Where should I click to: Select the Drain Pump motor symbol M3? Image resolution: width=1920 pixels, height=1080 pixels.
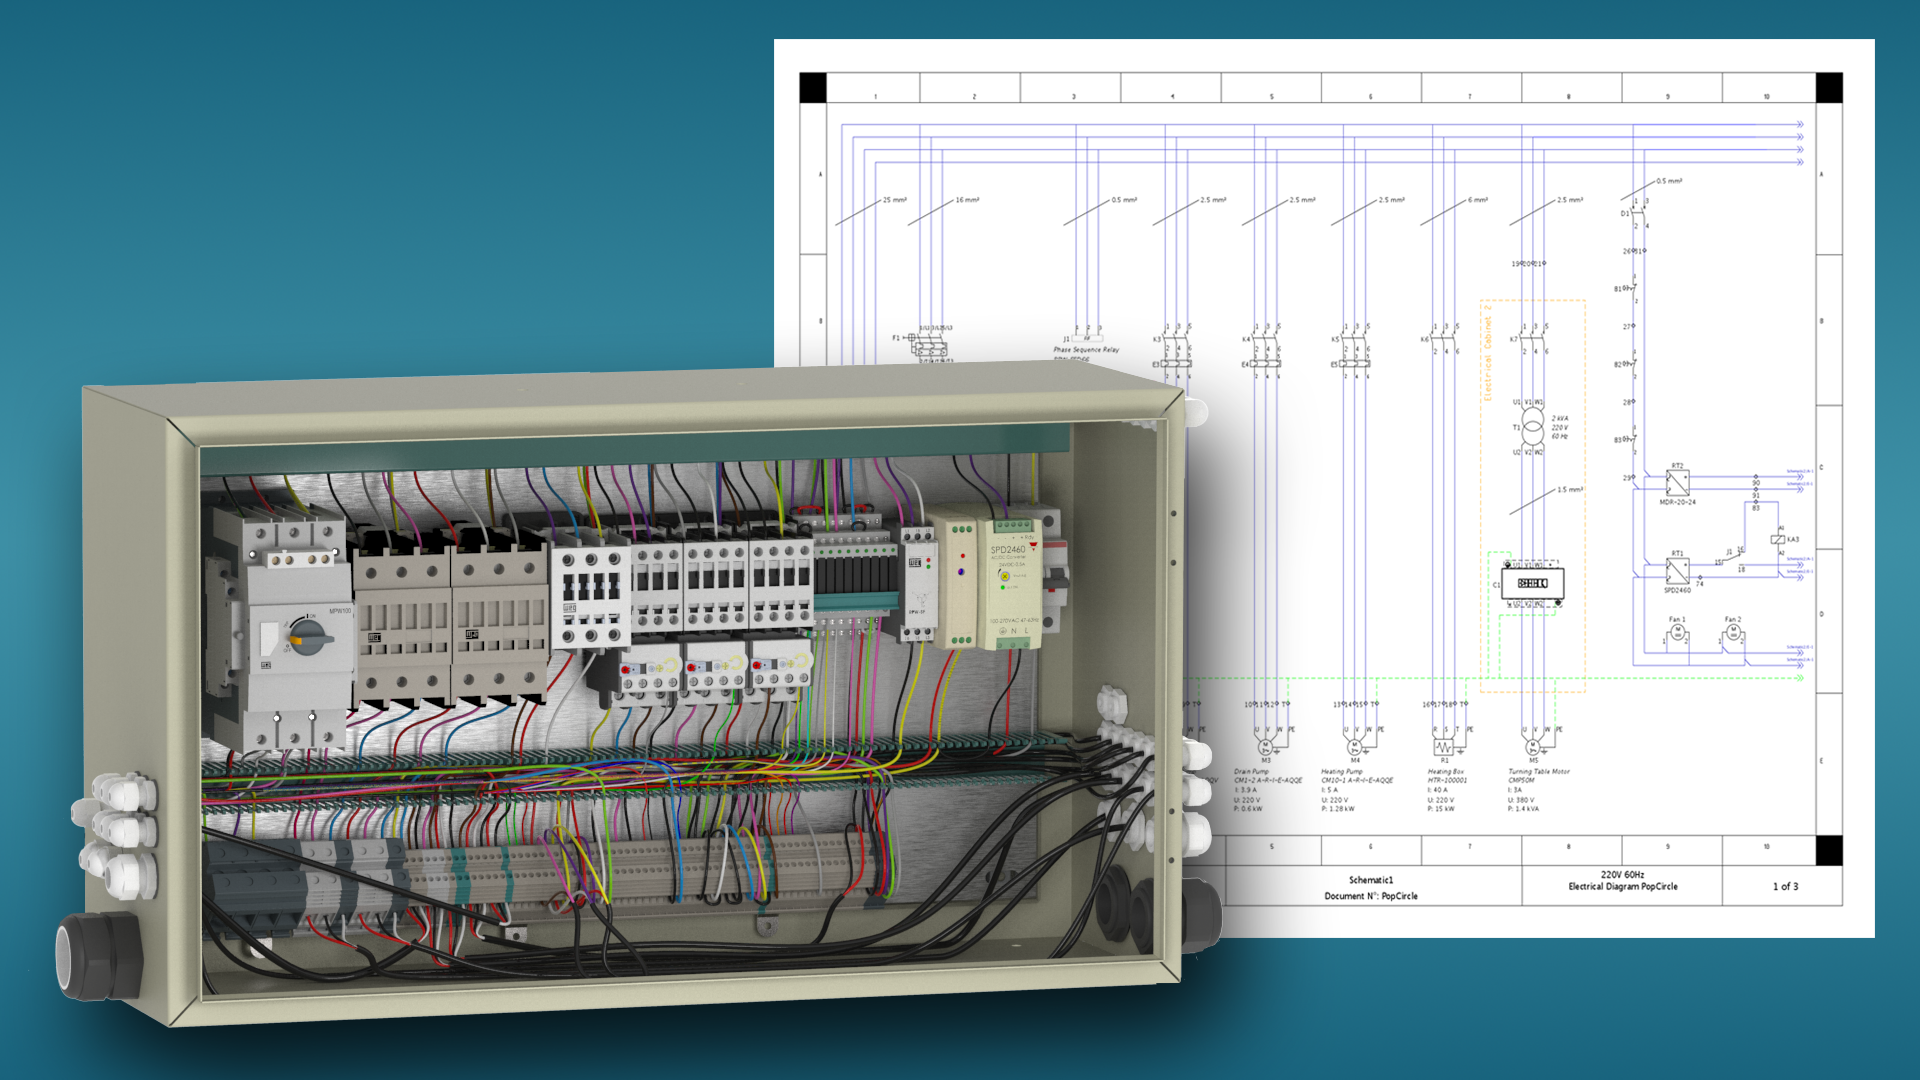coord(1266,747)
